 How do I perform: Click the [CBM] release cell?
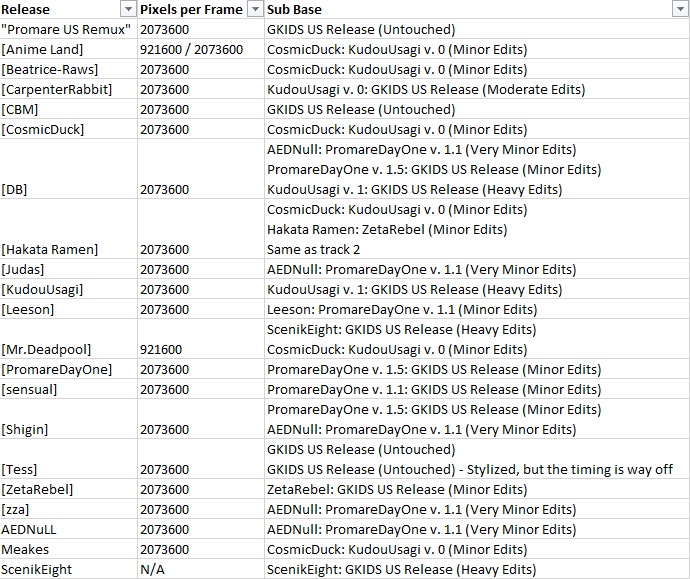click(69, 110)
